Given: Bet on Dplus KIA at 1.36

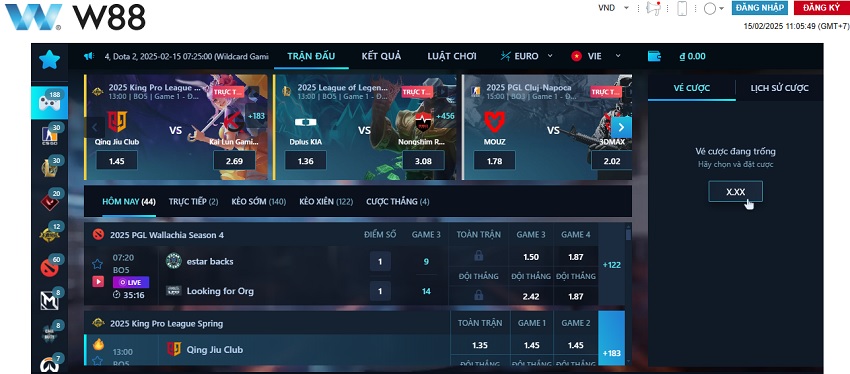Looking at the screenshot, I should point(305,160).
